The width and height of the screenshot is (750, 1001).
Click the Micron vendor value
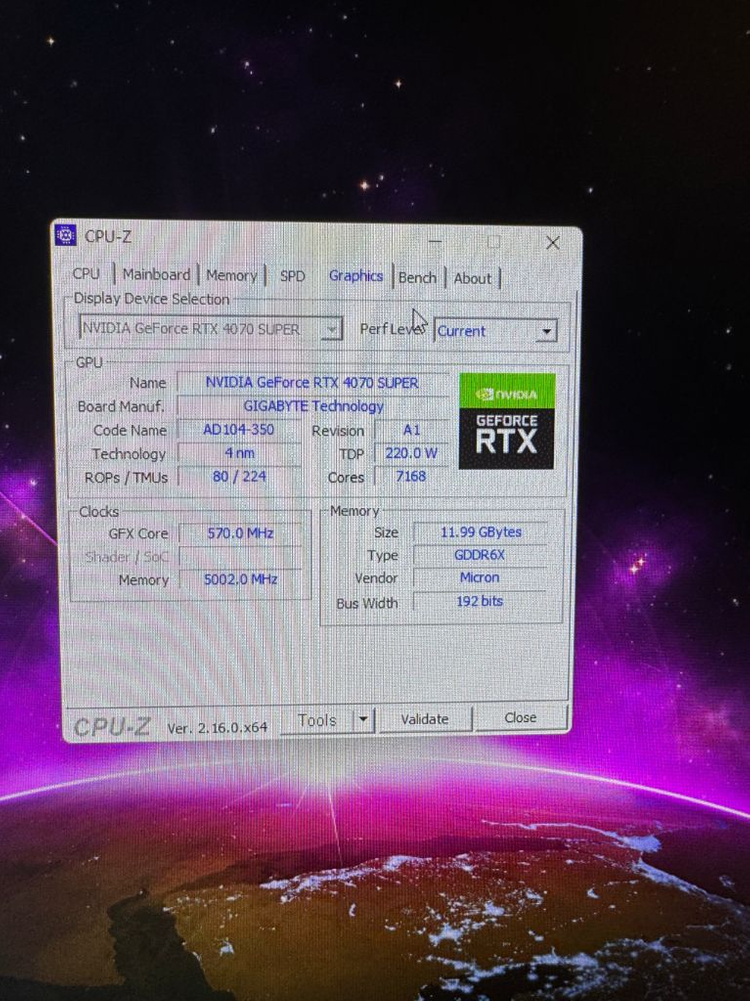pyautogui.click(x=479, y=577)
